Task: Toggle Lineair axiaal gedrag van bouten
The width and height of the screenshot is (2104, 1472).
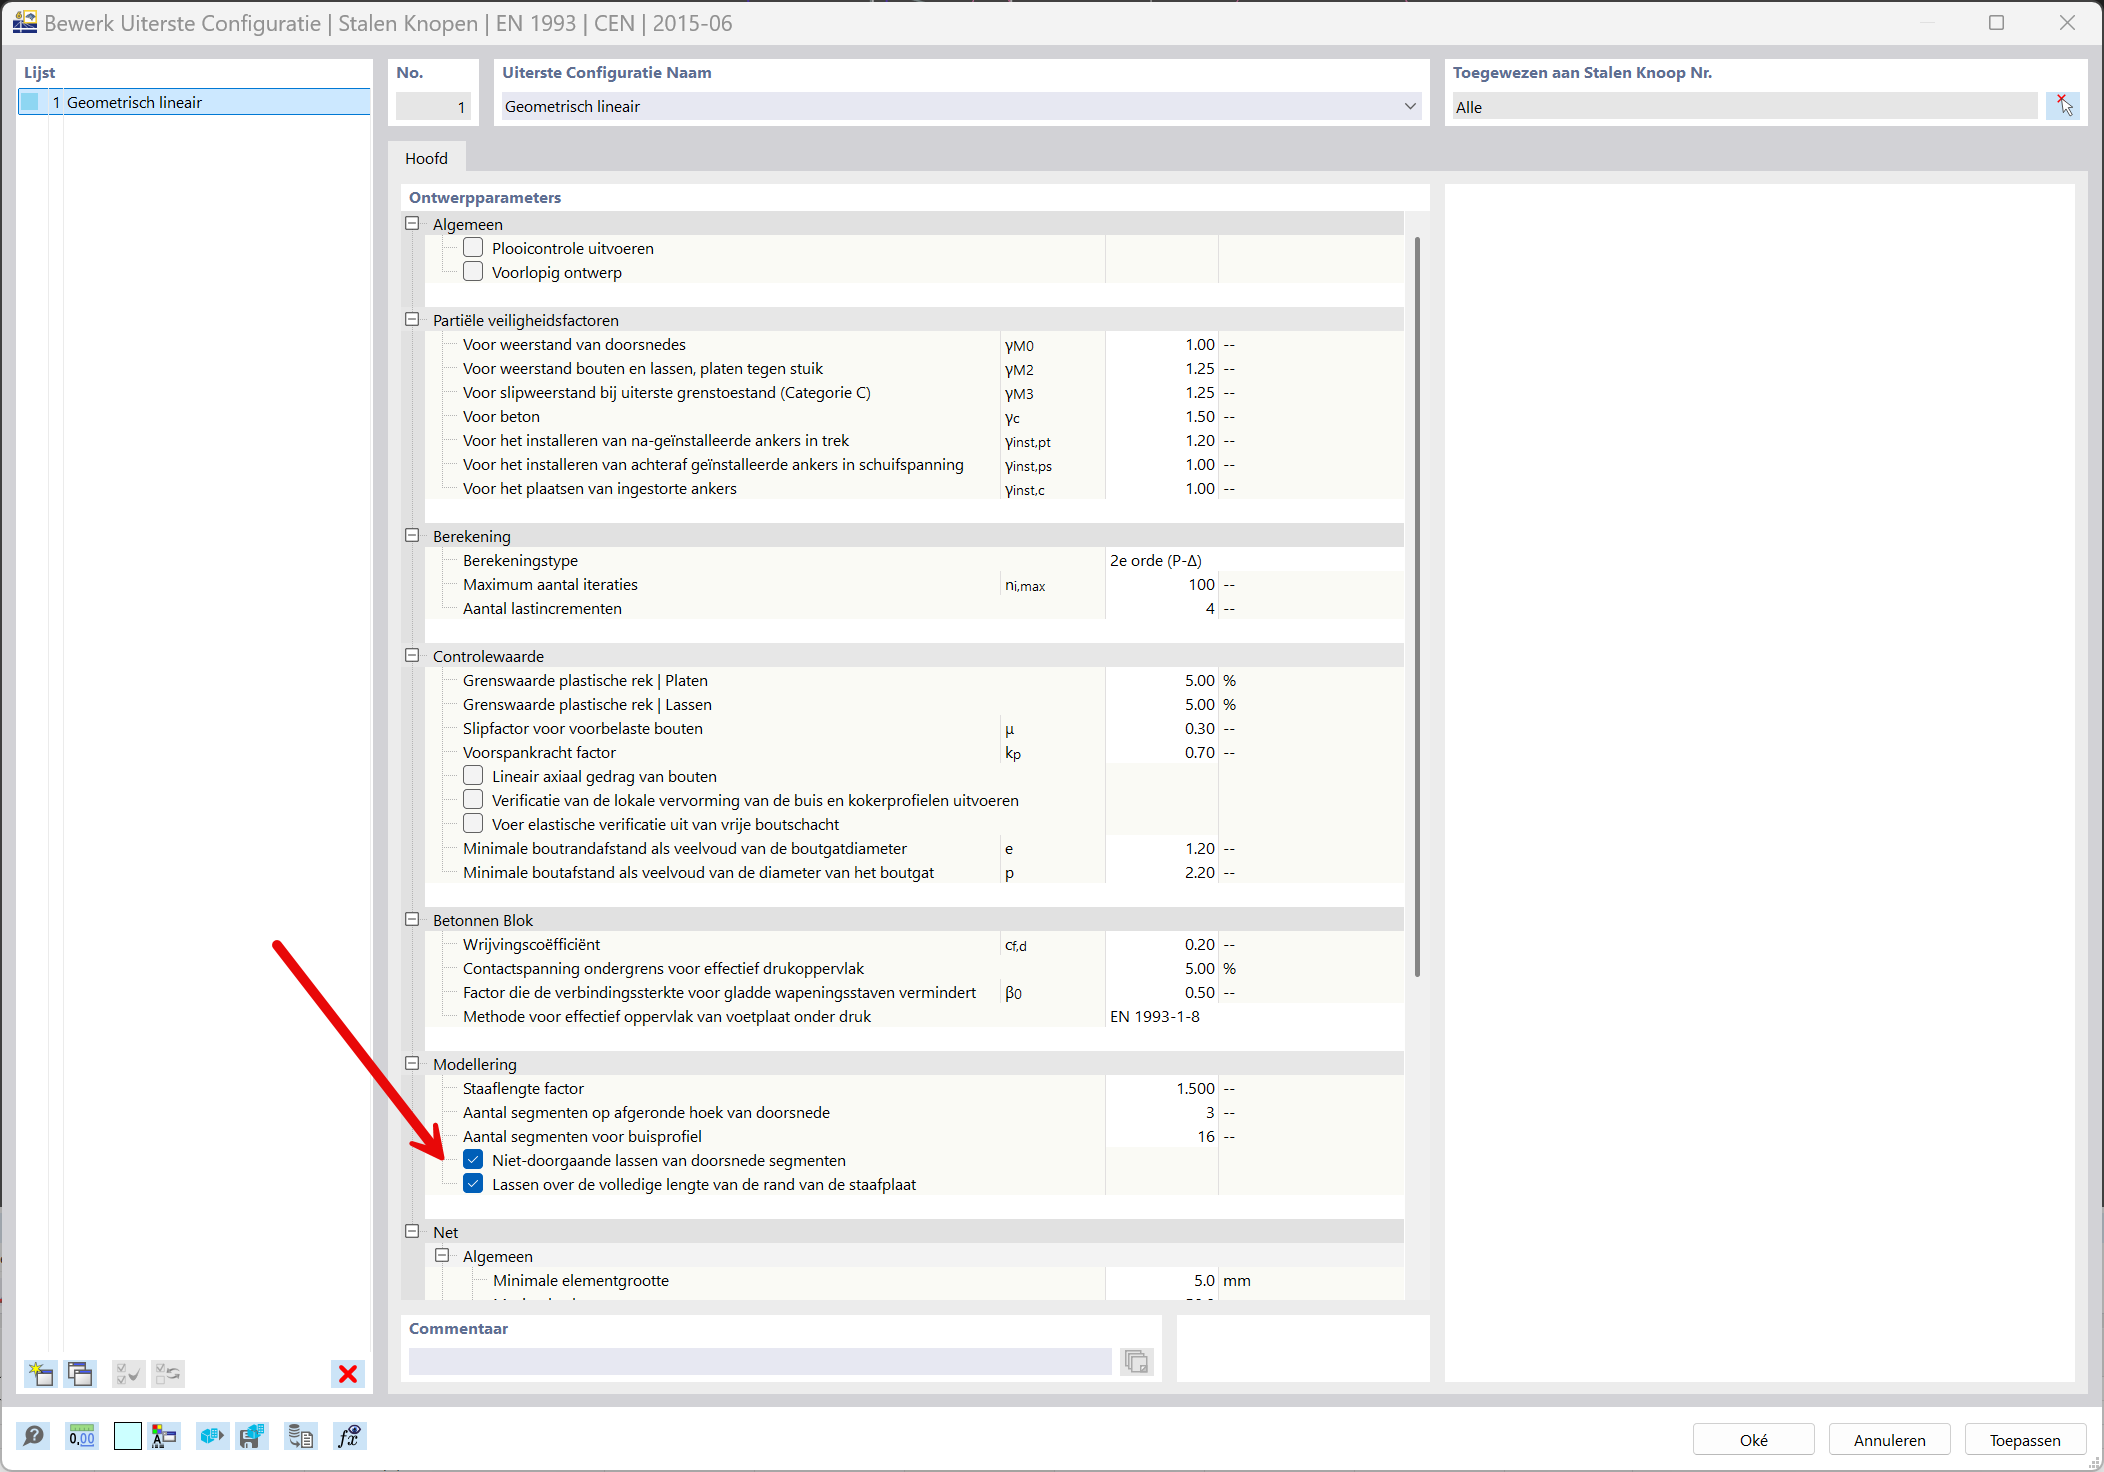Action: (x=473, y=775)
